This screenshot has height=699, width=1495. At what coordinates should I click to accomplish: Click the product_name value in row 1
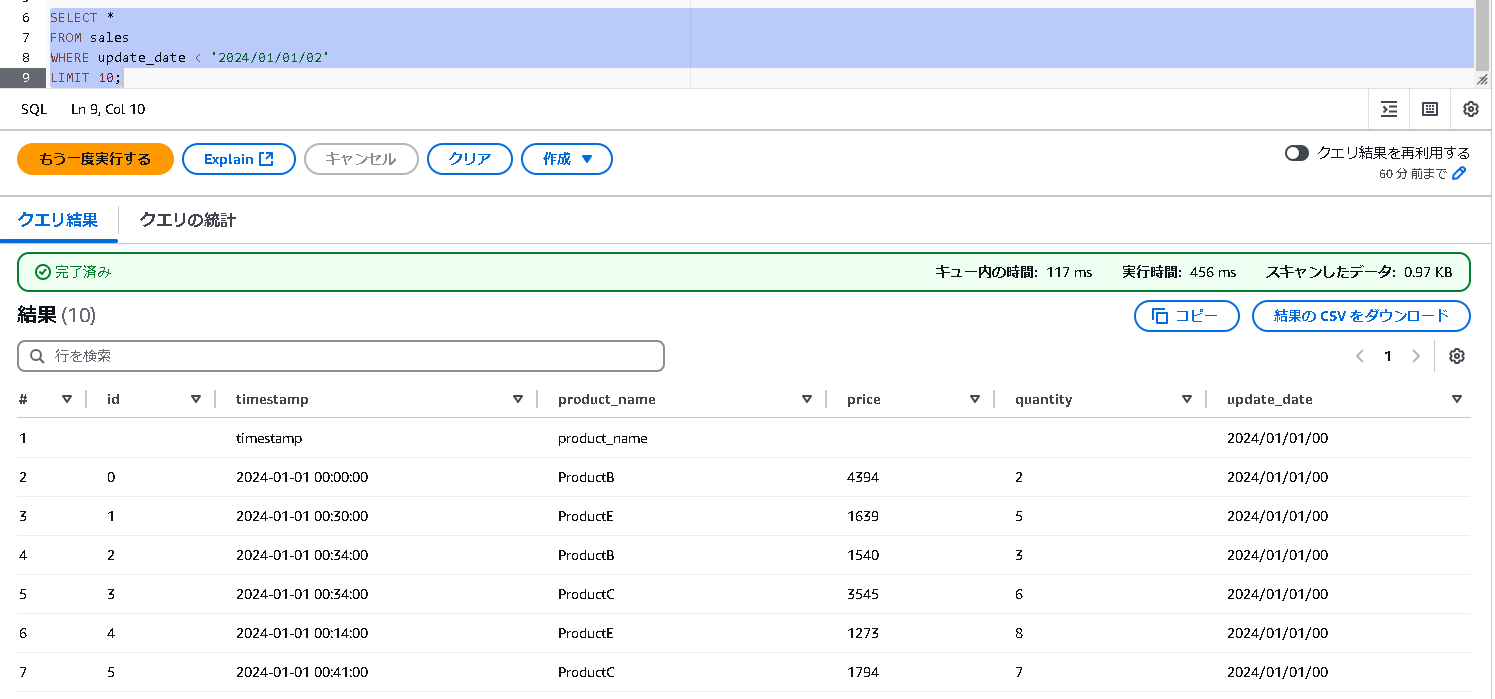coord(603,438)
